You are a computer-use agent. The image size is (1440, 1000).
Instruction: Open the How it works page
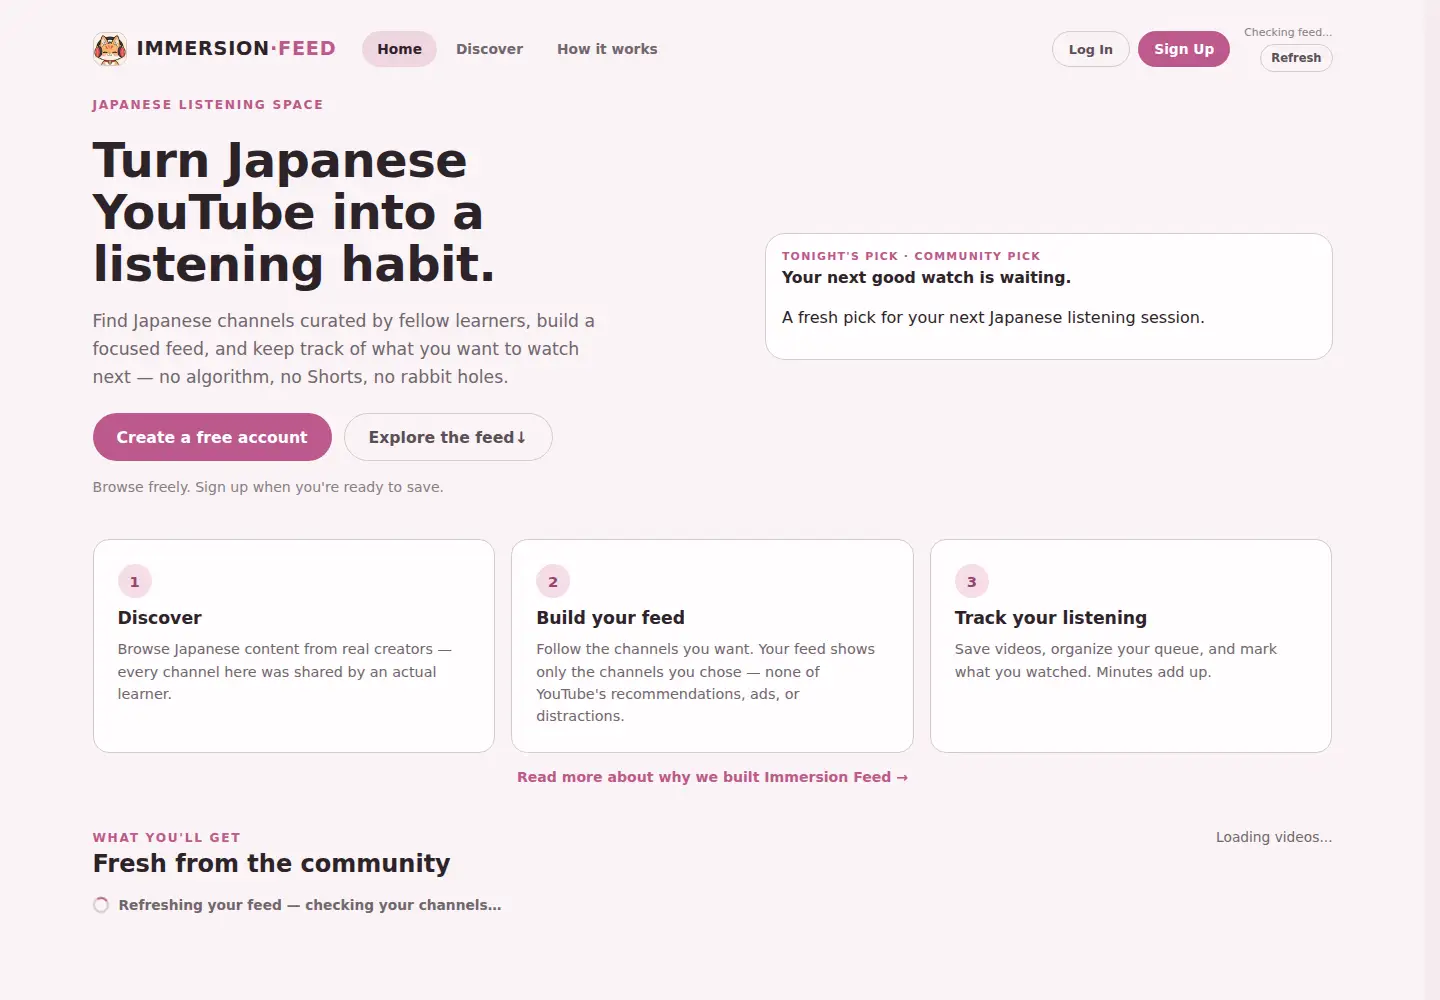(x=607, y=49)
